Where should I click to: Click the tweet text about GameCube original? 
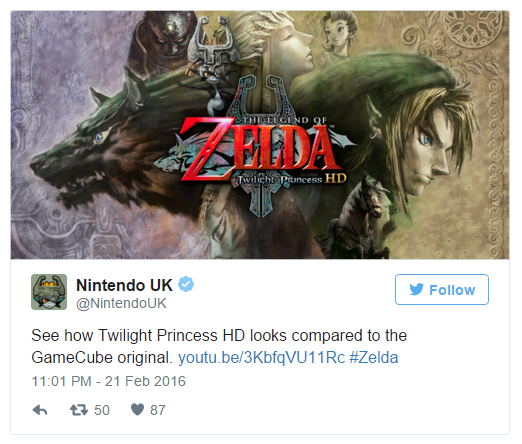point(219,346)
